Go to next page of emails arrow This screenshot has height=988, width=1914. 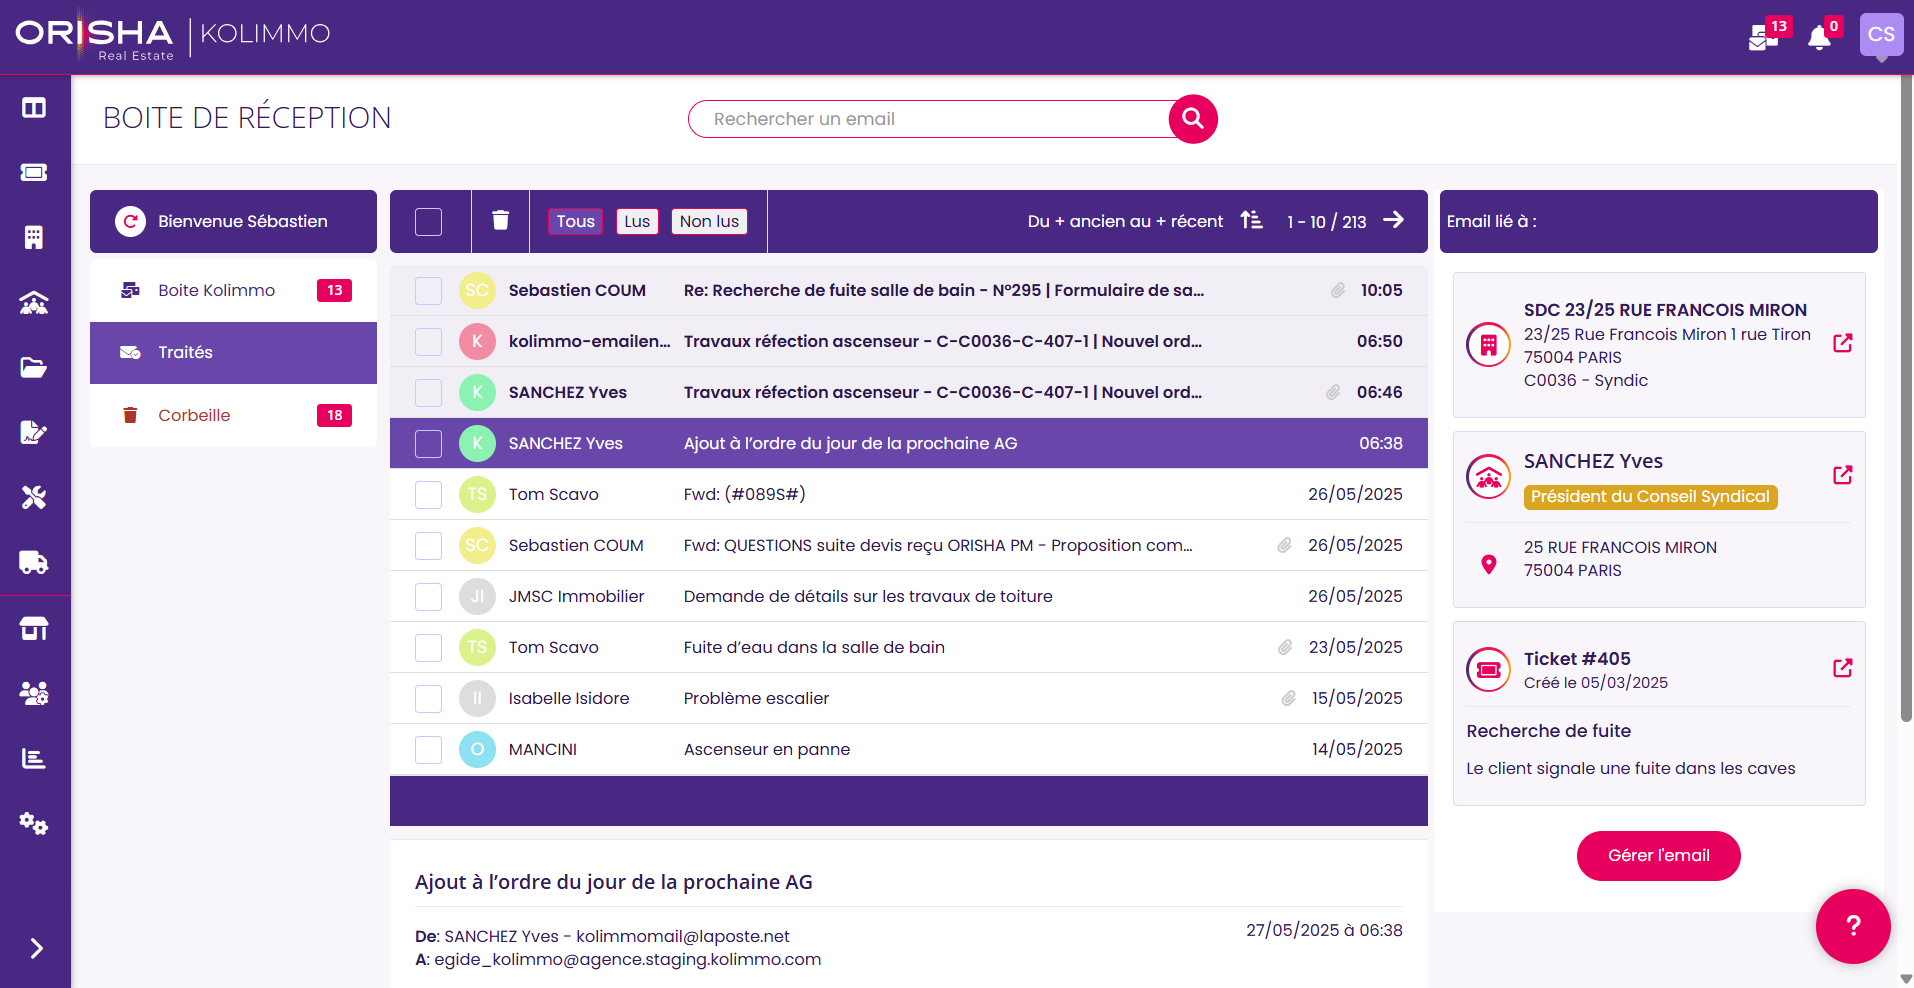pyautogui.click(x=1394, y=220)
